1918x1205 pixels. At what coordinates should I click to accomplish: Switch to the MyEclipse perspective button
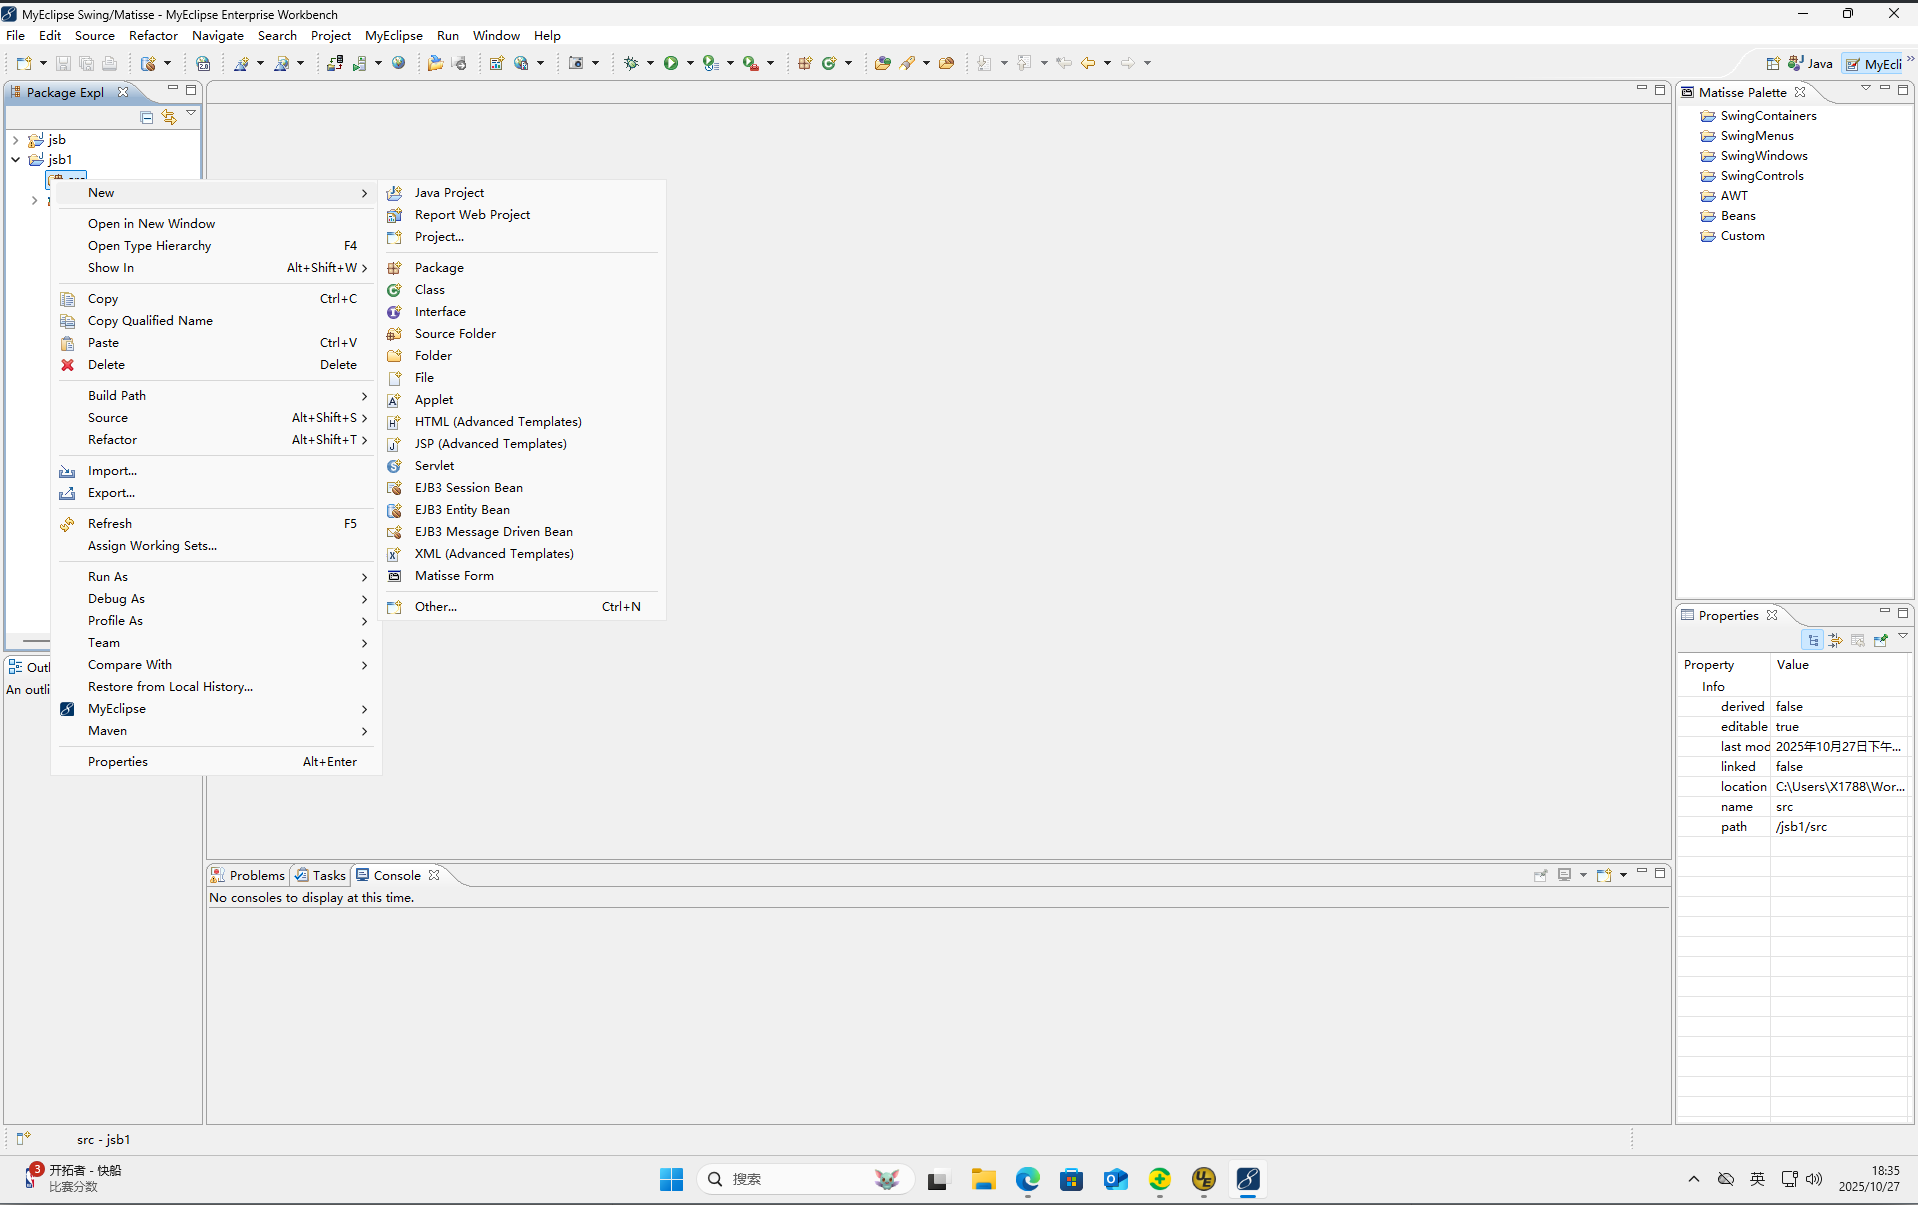coord(1874,64)
